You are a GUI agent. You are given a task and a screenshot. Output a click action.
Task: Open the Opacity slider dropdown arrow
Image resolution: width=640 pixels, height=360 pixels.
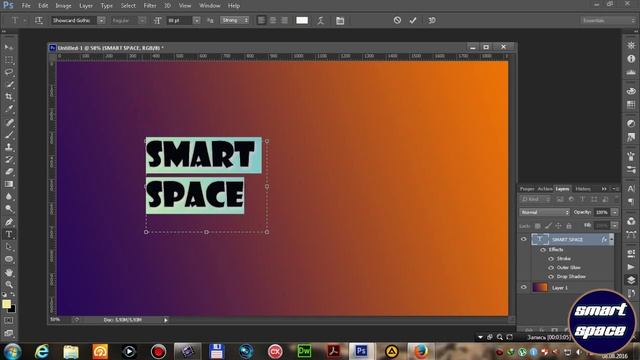[x=615, y=212]
